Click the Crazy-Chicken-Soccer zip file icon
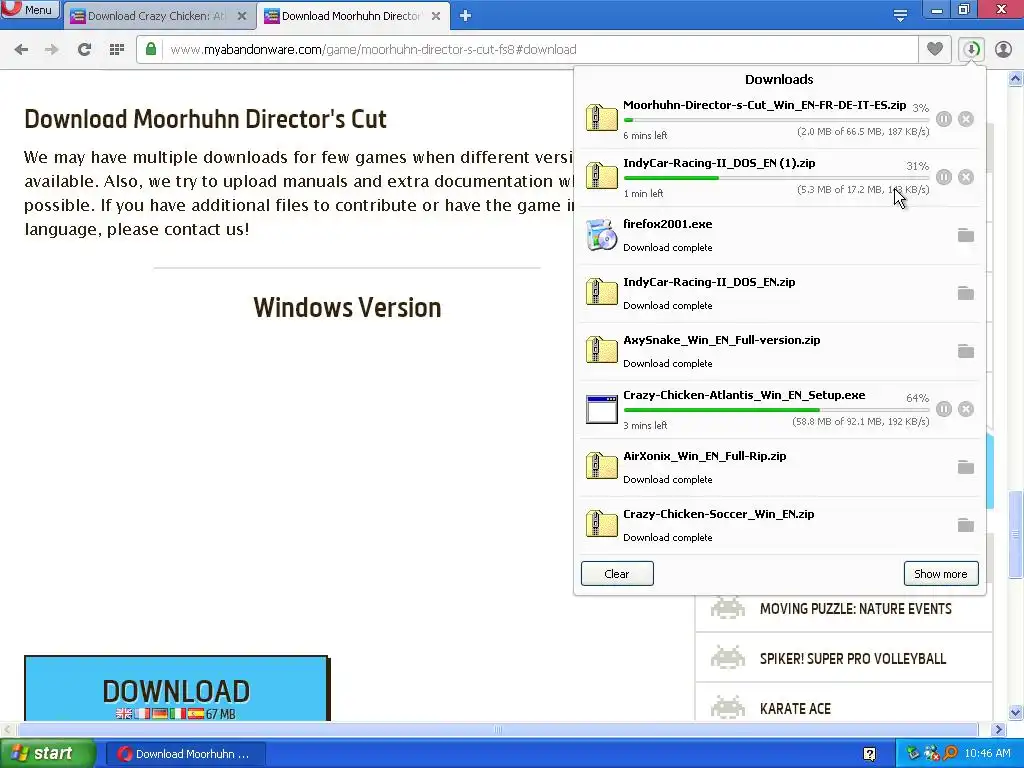1024x768 pixels. tap(601, 524)
